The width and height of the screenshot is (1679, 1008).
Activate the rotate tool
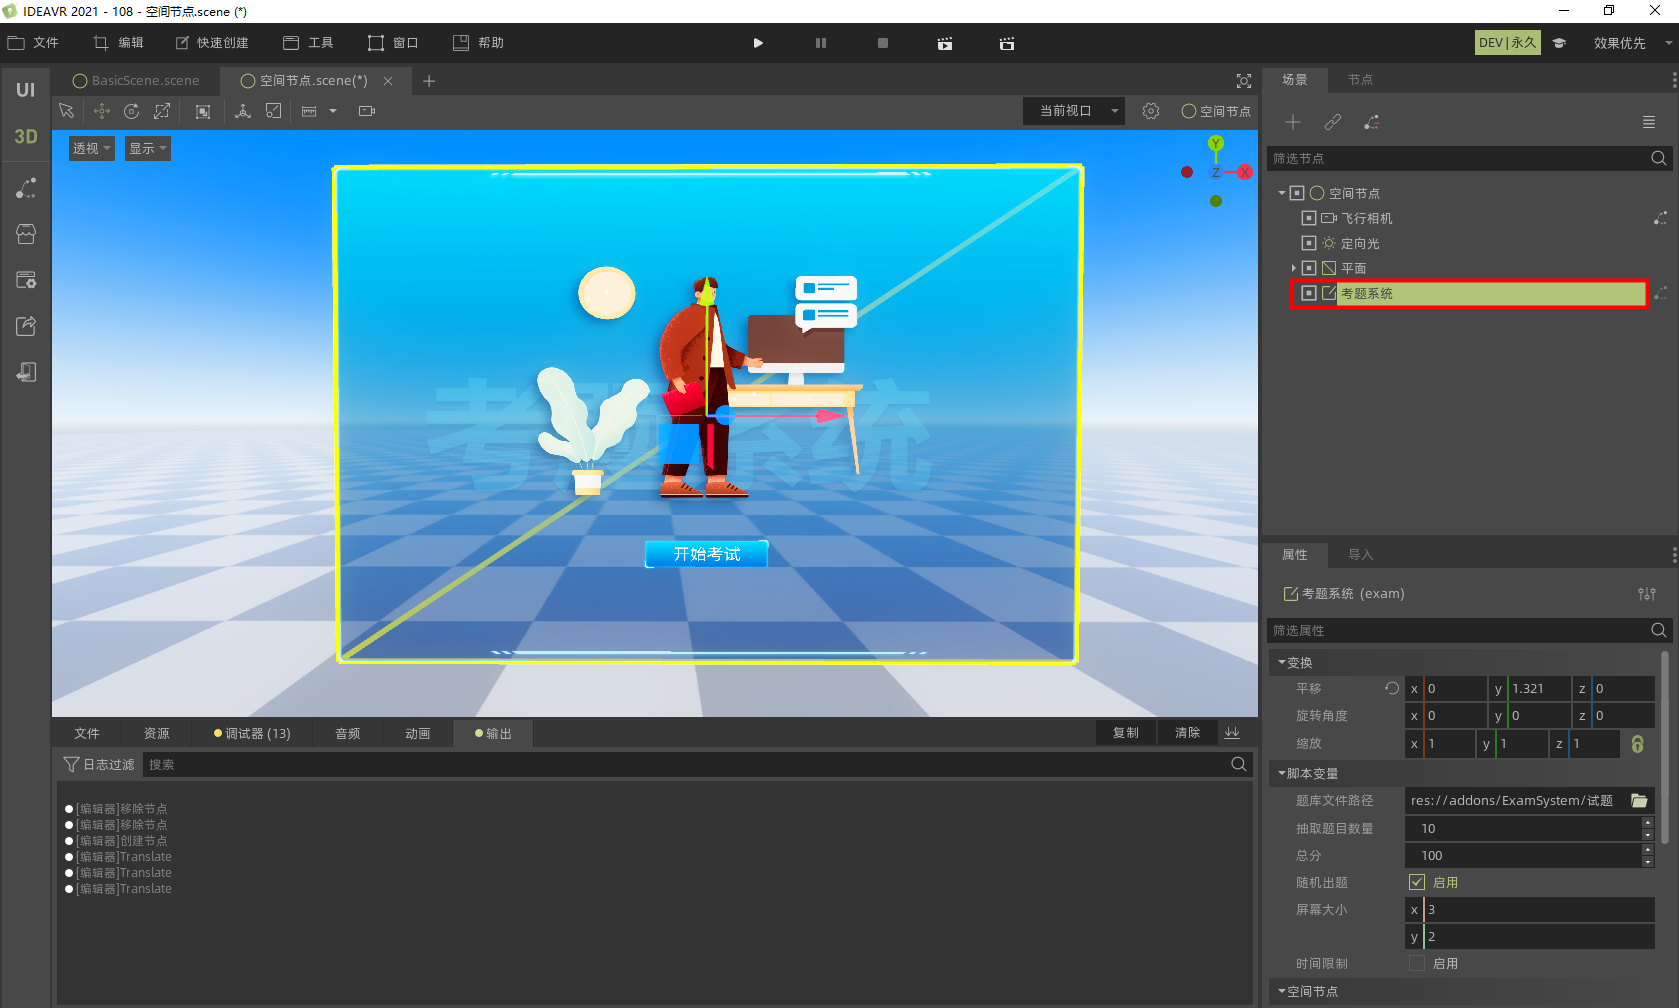(131, 111)
